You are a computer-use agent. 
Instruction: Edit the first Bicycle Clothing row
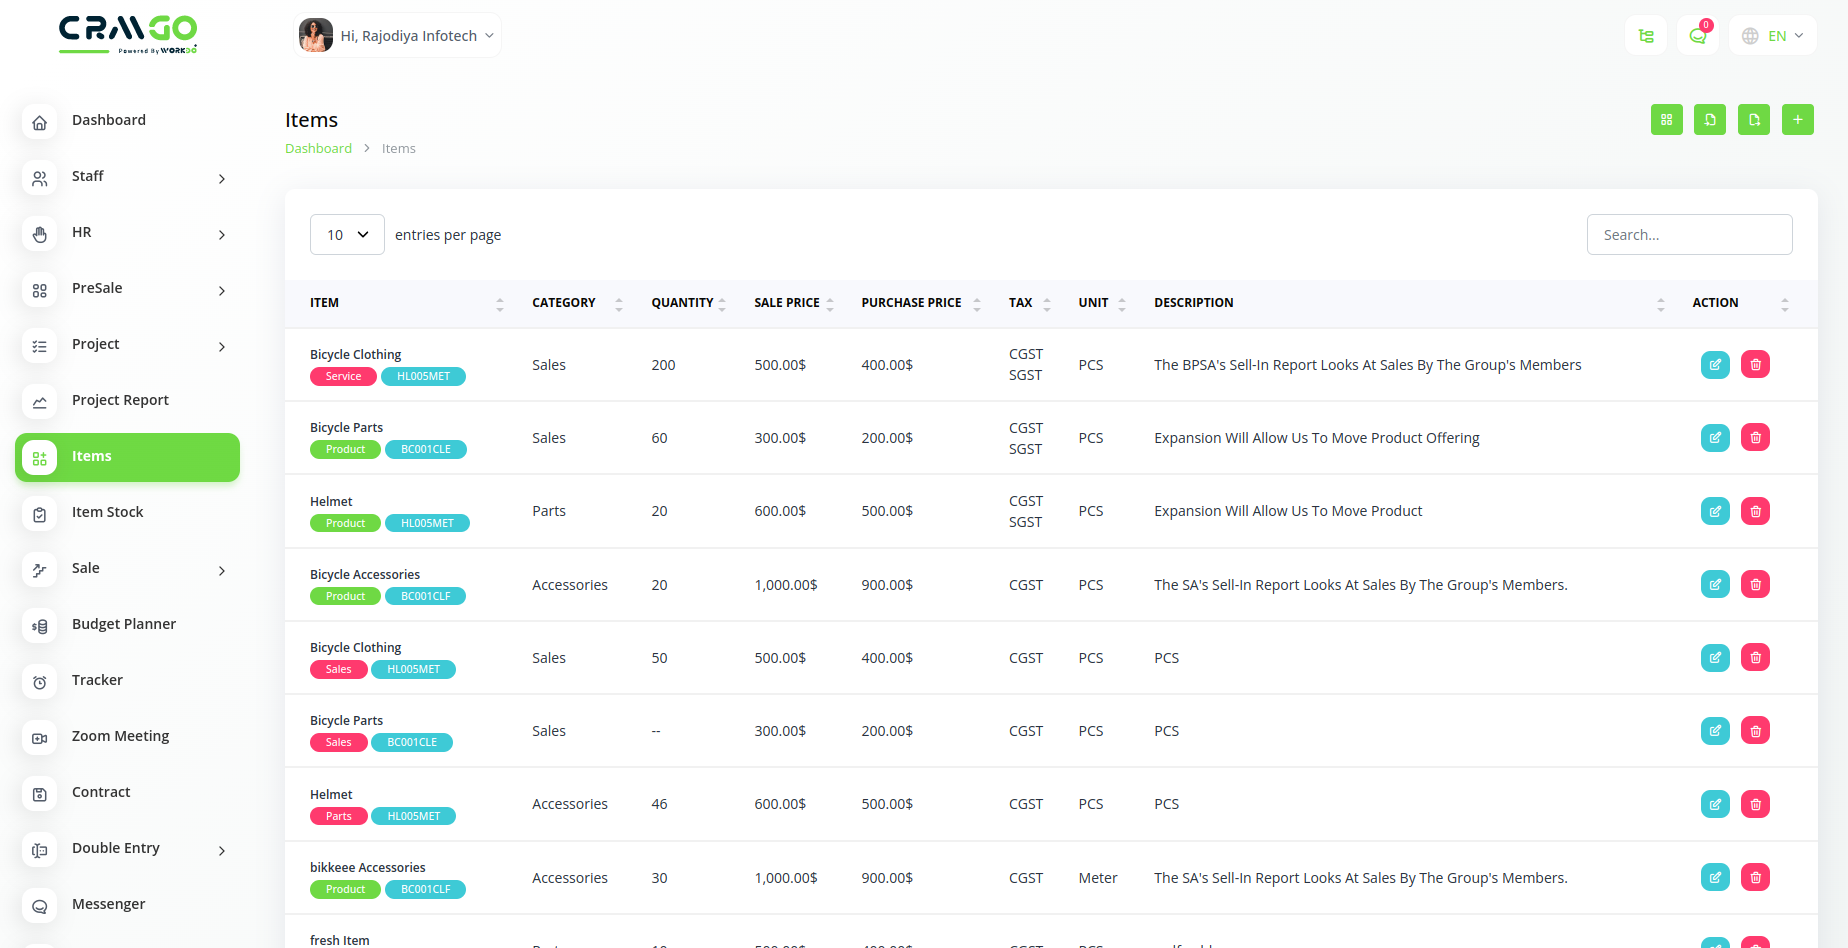[x=1715, y=365]
